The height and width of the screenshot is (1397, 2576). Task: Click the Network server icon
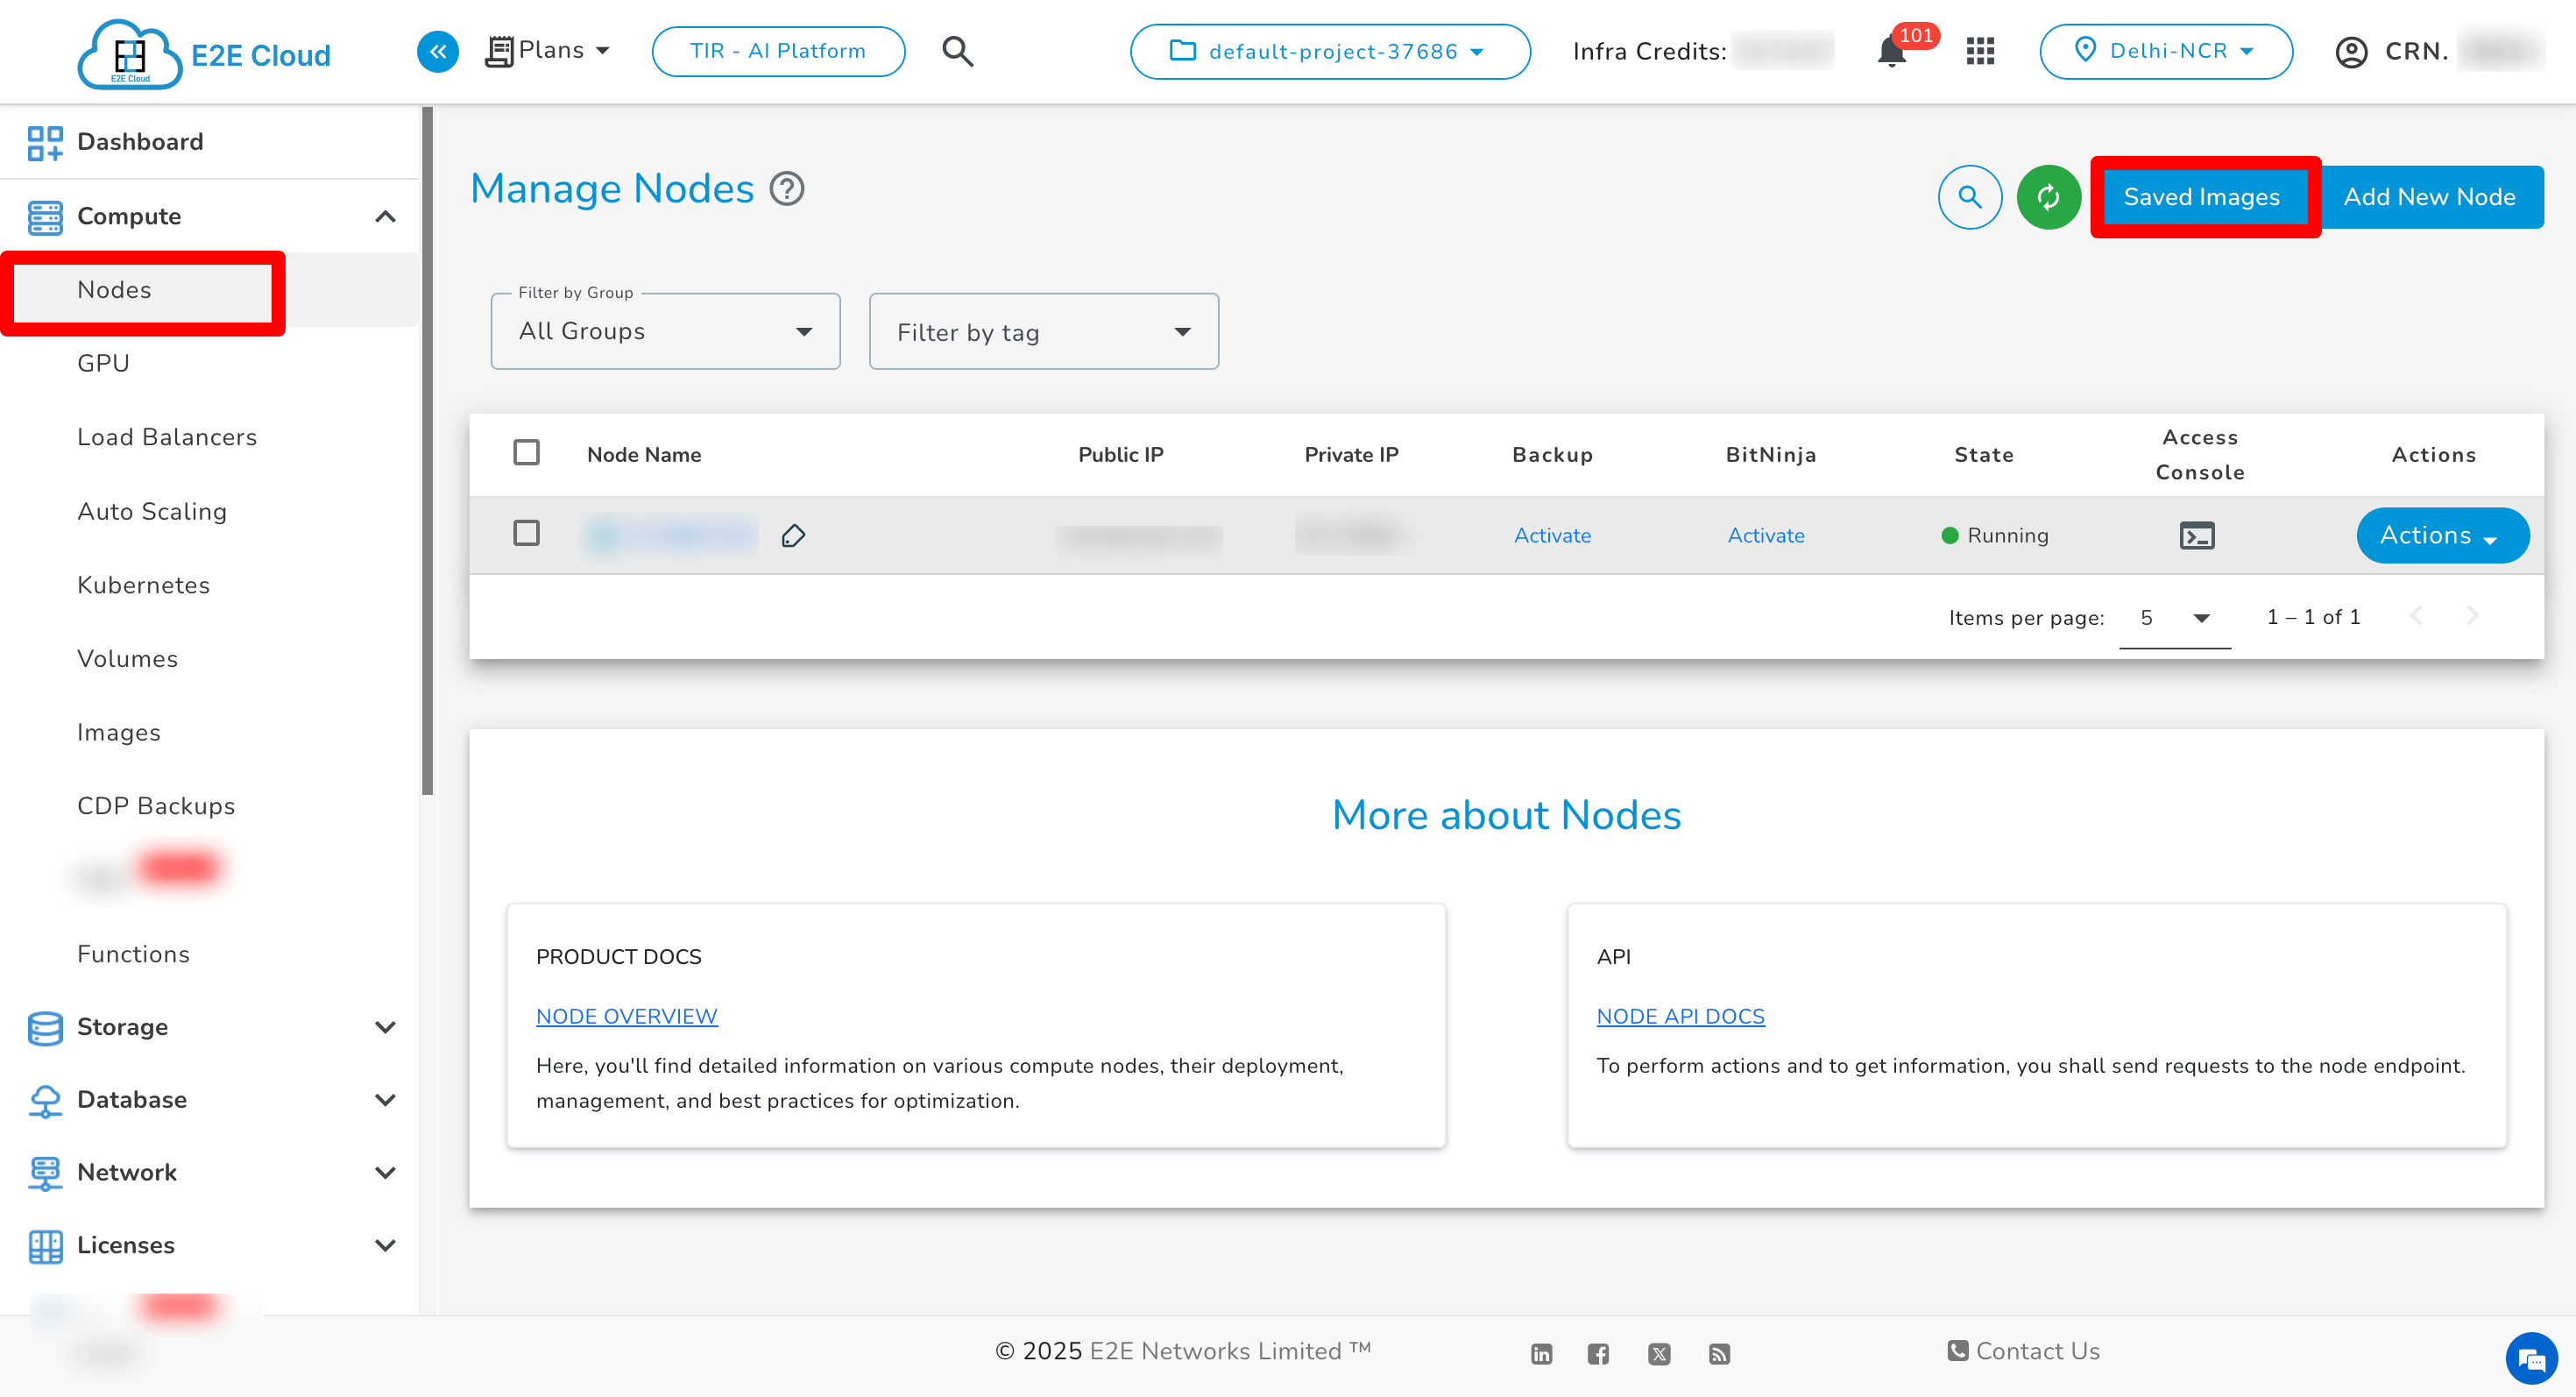pos(45,1174)
